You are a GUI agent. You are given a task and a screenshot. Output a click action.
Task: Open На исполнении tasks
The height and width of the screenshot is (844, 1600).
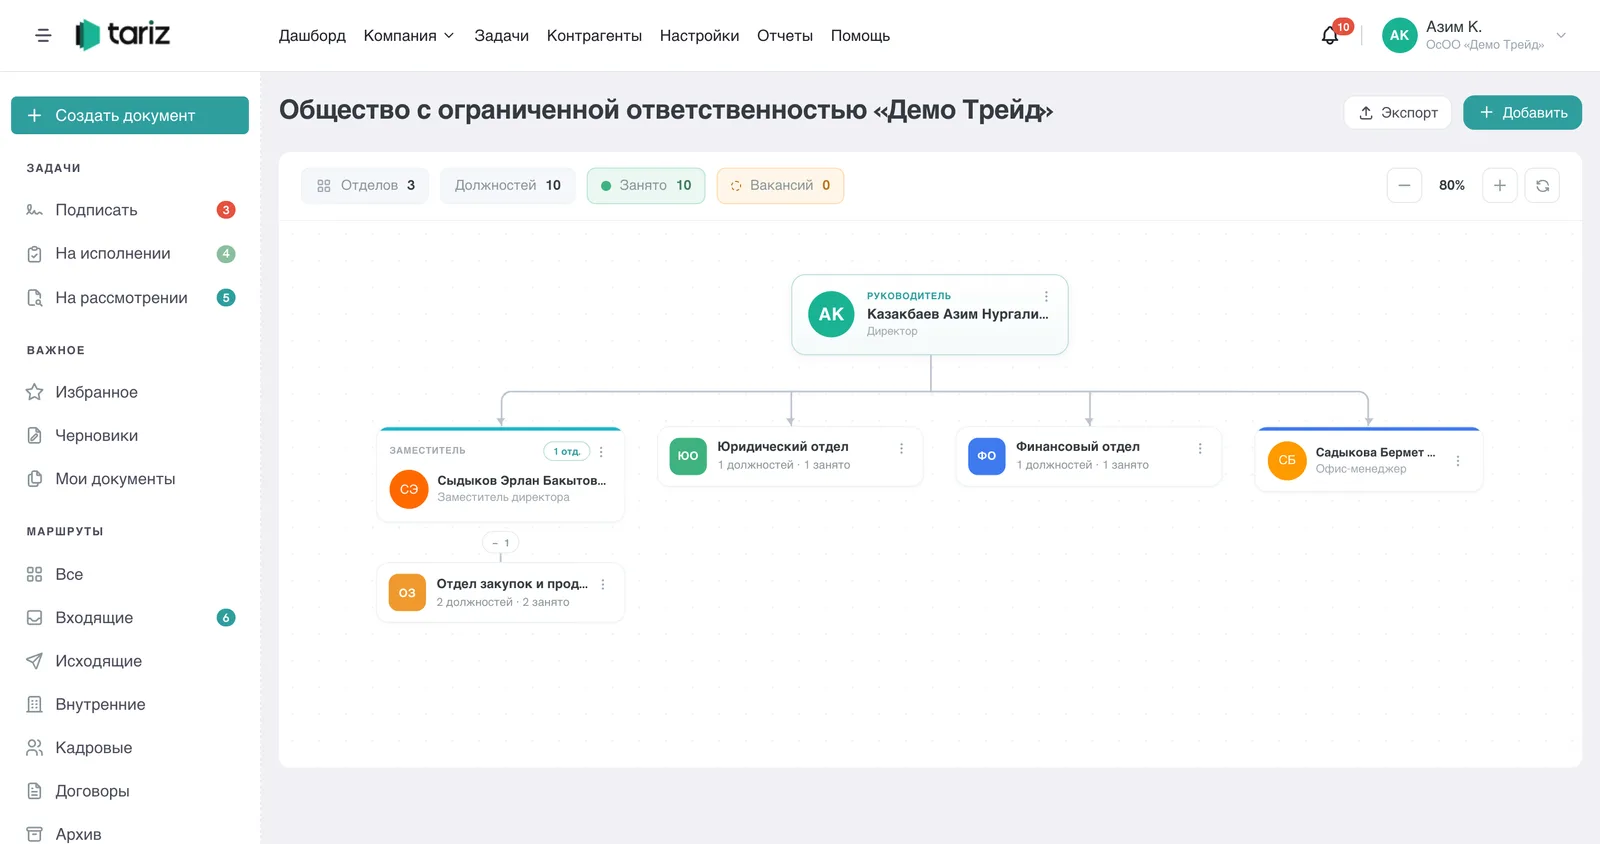pos(130,254)
